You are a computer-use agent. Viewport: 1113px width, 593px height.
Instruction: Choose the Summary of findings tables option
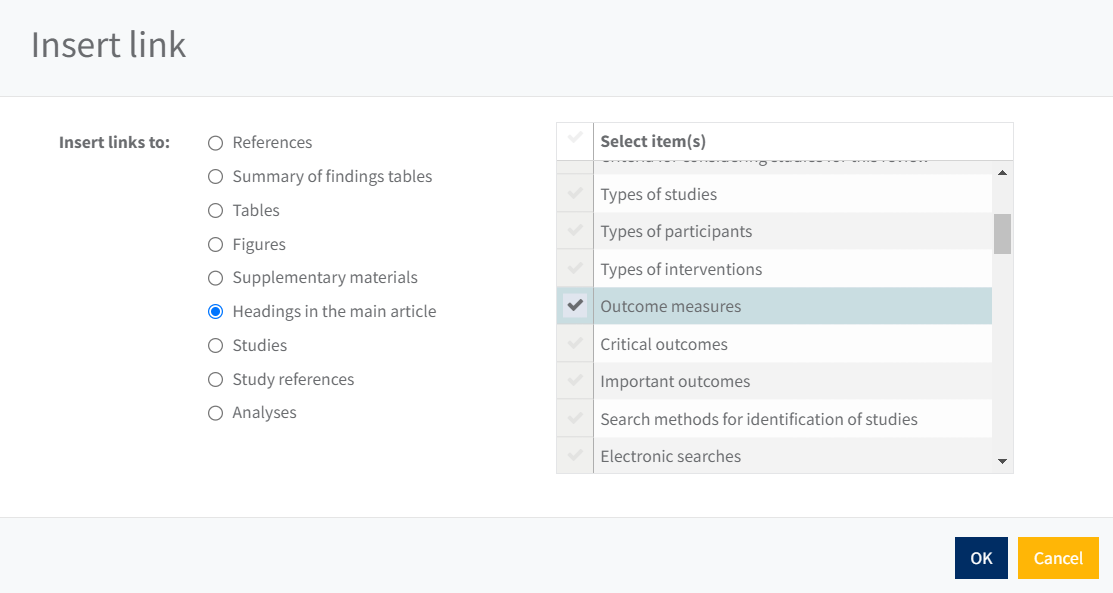(215, 177)
